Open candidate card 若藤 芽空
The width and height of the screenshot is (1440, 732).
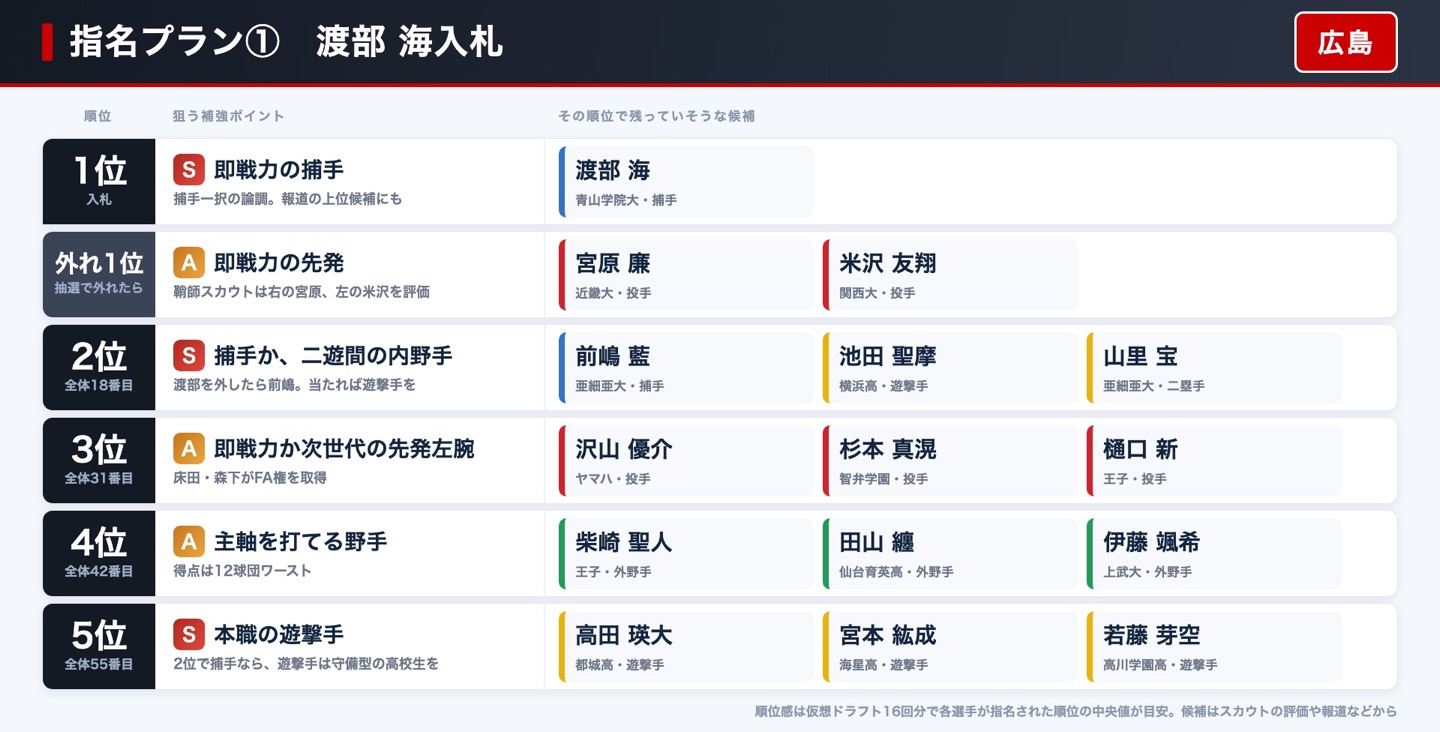1214,647
